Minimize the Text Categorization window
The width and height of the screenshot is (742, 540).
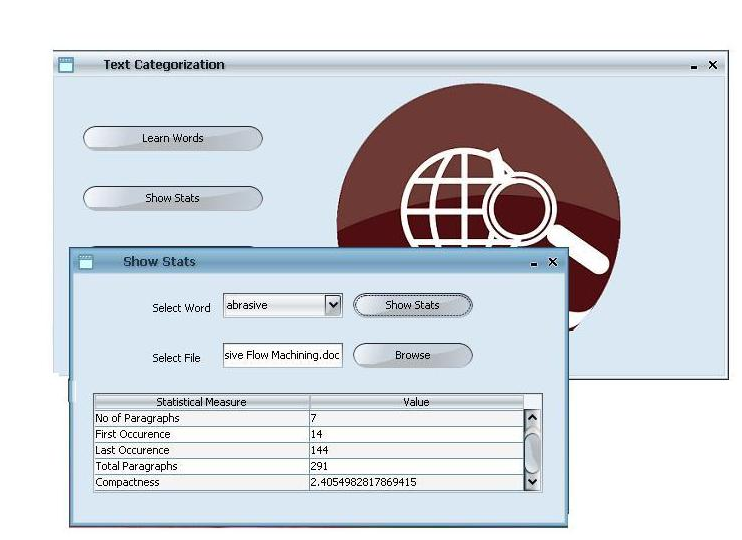pyautogui.click(x=694, y=67)
